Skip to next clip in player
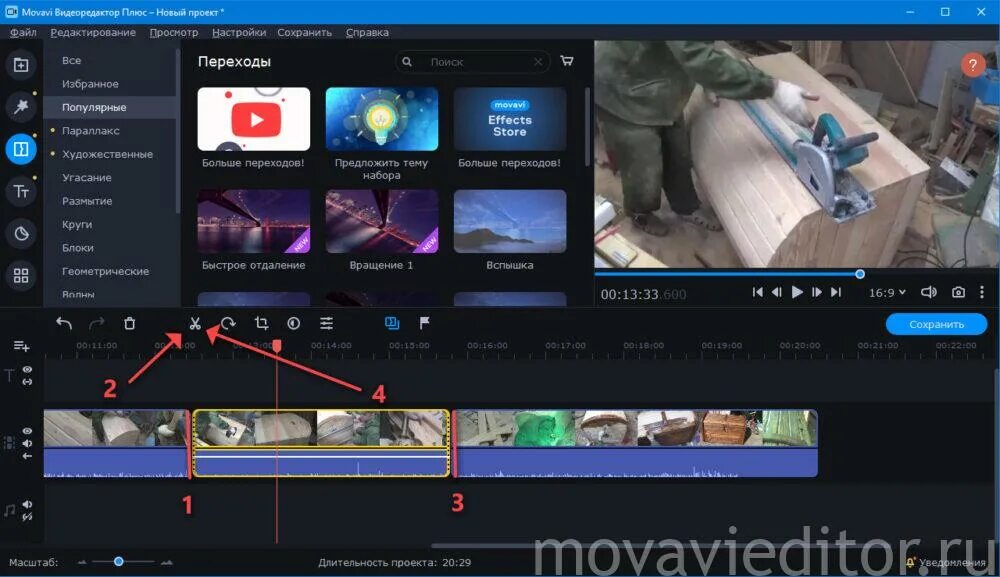 [836, 292]
